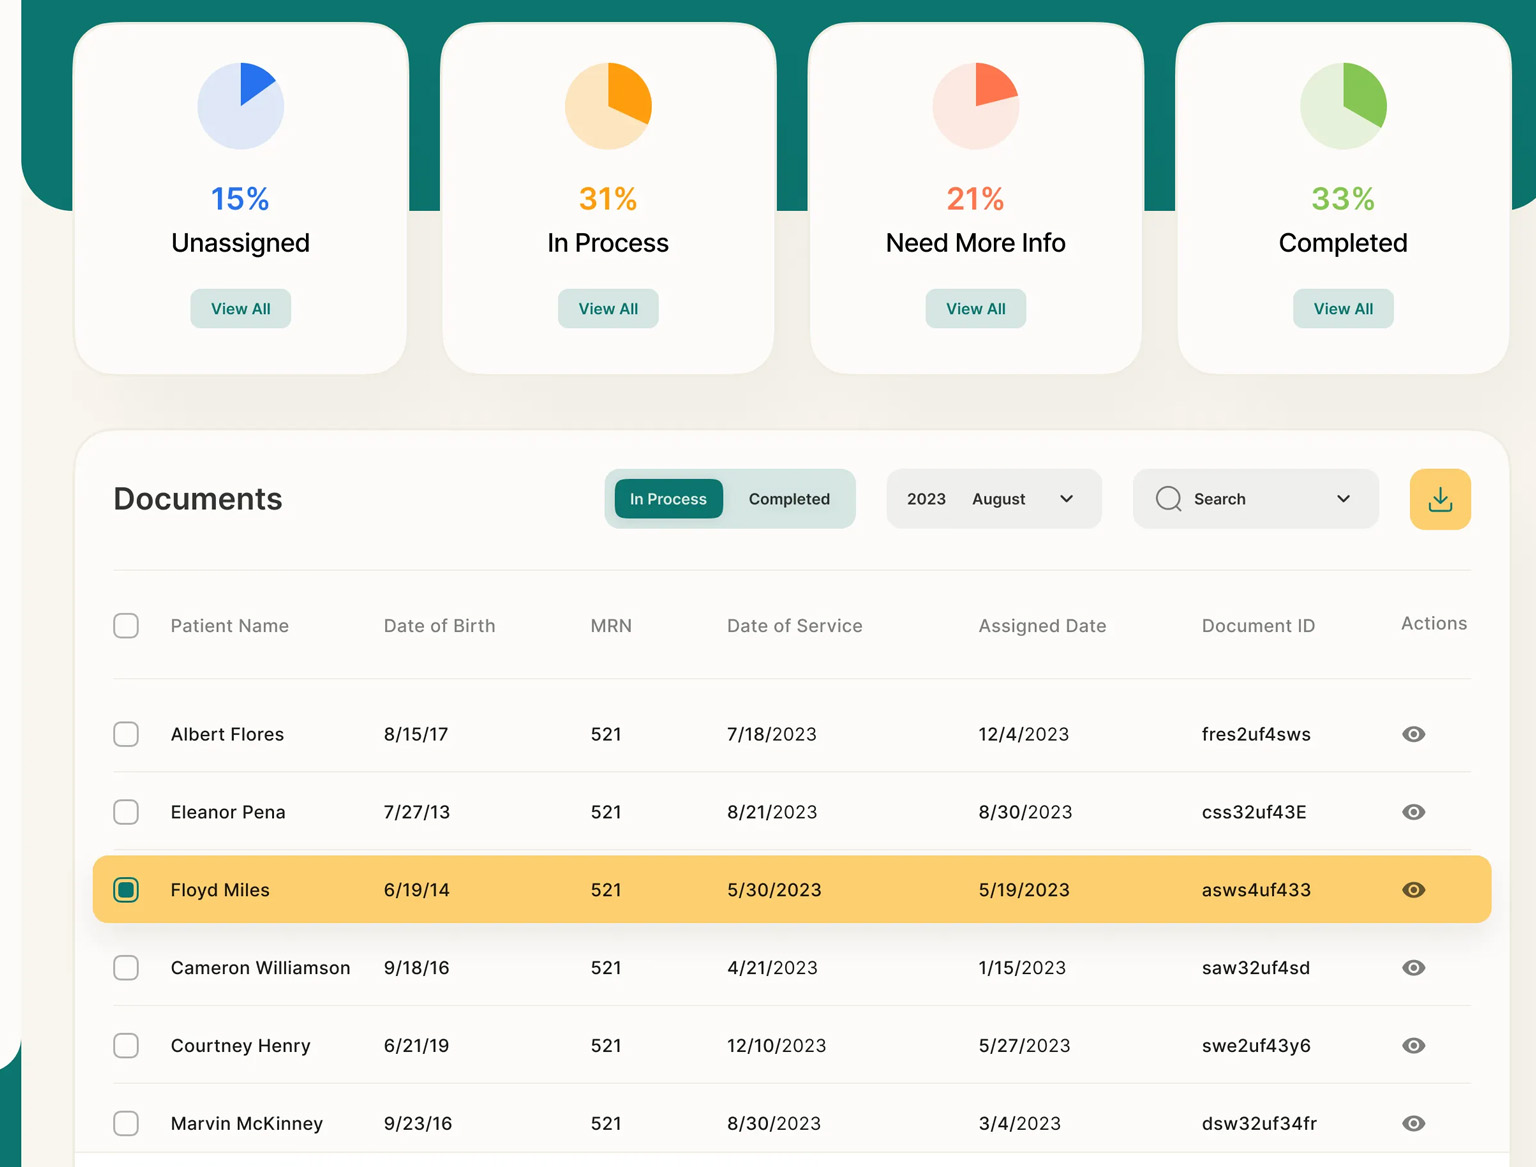Image resolution: width=1536 pixels, height=1167 pixels.
Task: Click the Assigned Date column header
Action: tap(1042, 626)
